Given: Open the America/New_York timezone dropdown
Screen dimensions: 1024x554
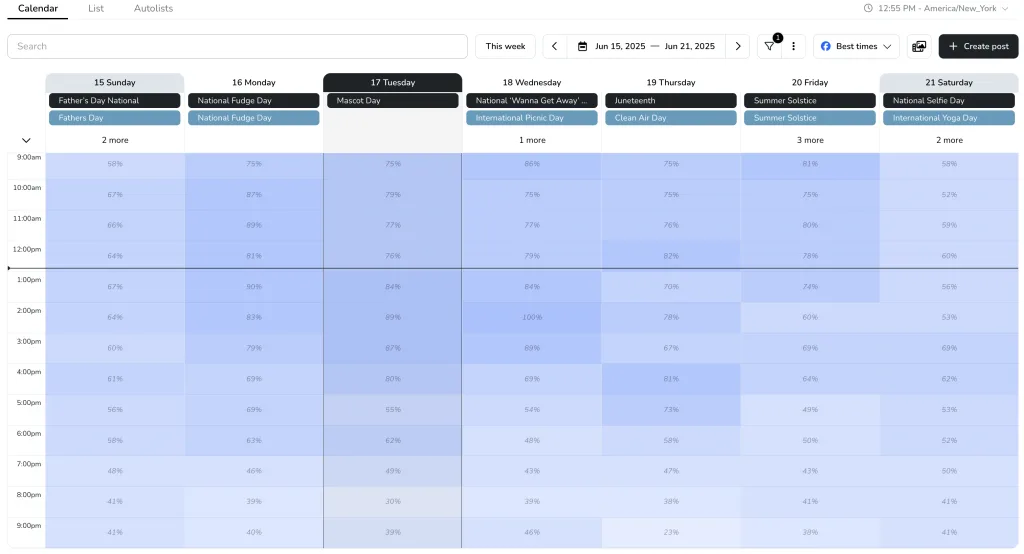Looking at the screenshot, I should click(x=1005, y=8).
